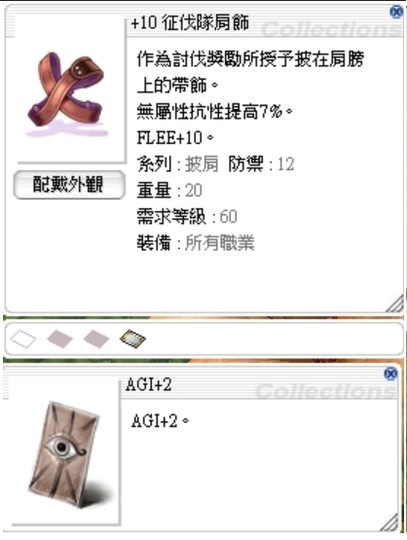Click the Collections watermark in the card window
The height and width of the screenshot is (540, 407).
pos(325,391)
